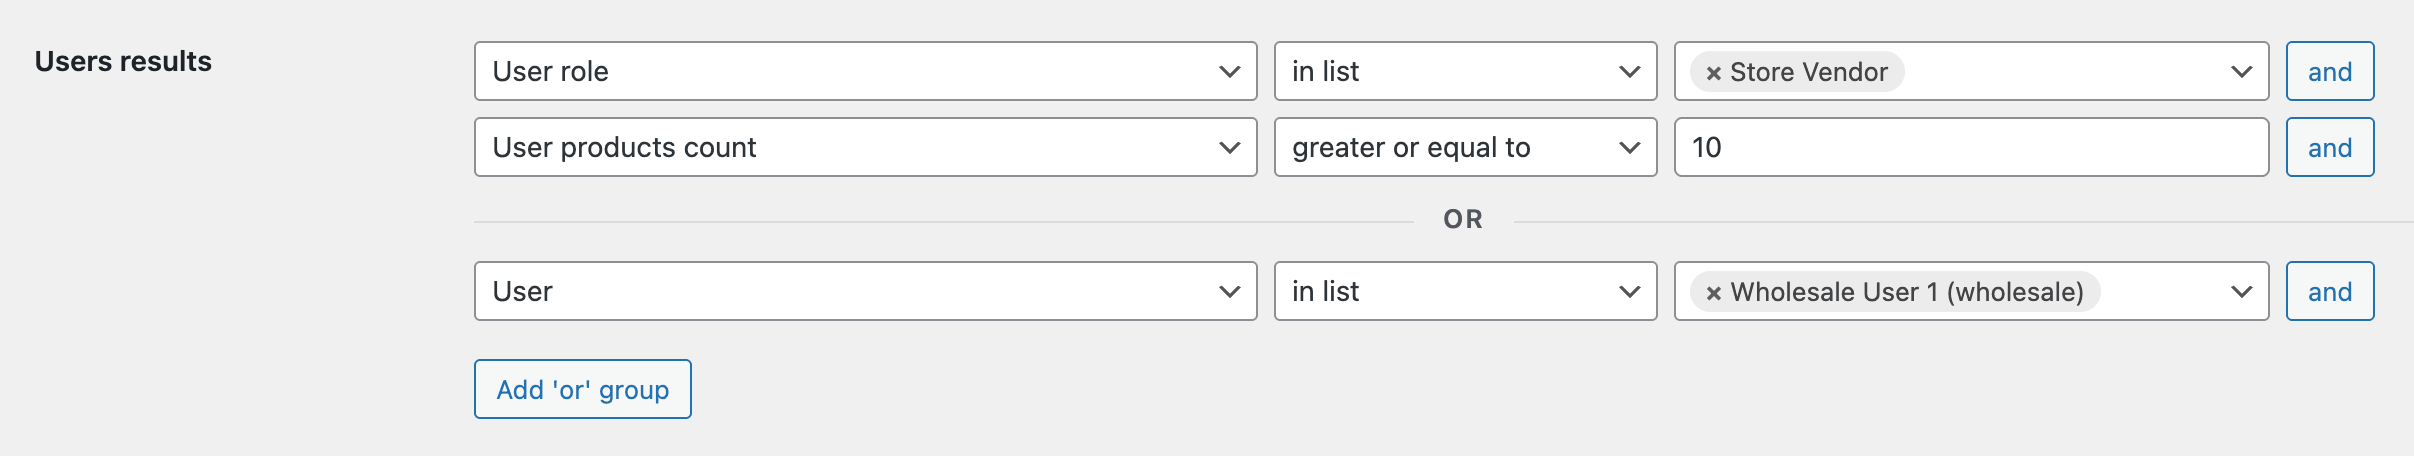Expand the Store Vendor multiselect arrow
The image size is (2414, 456).
2241,71
